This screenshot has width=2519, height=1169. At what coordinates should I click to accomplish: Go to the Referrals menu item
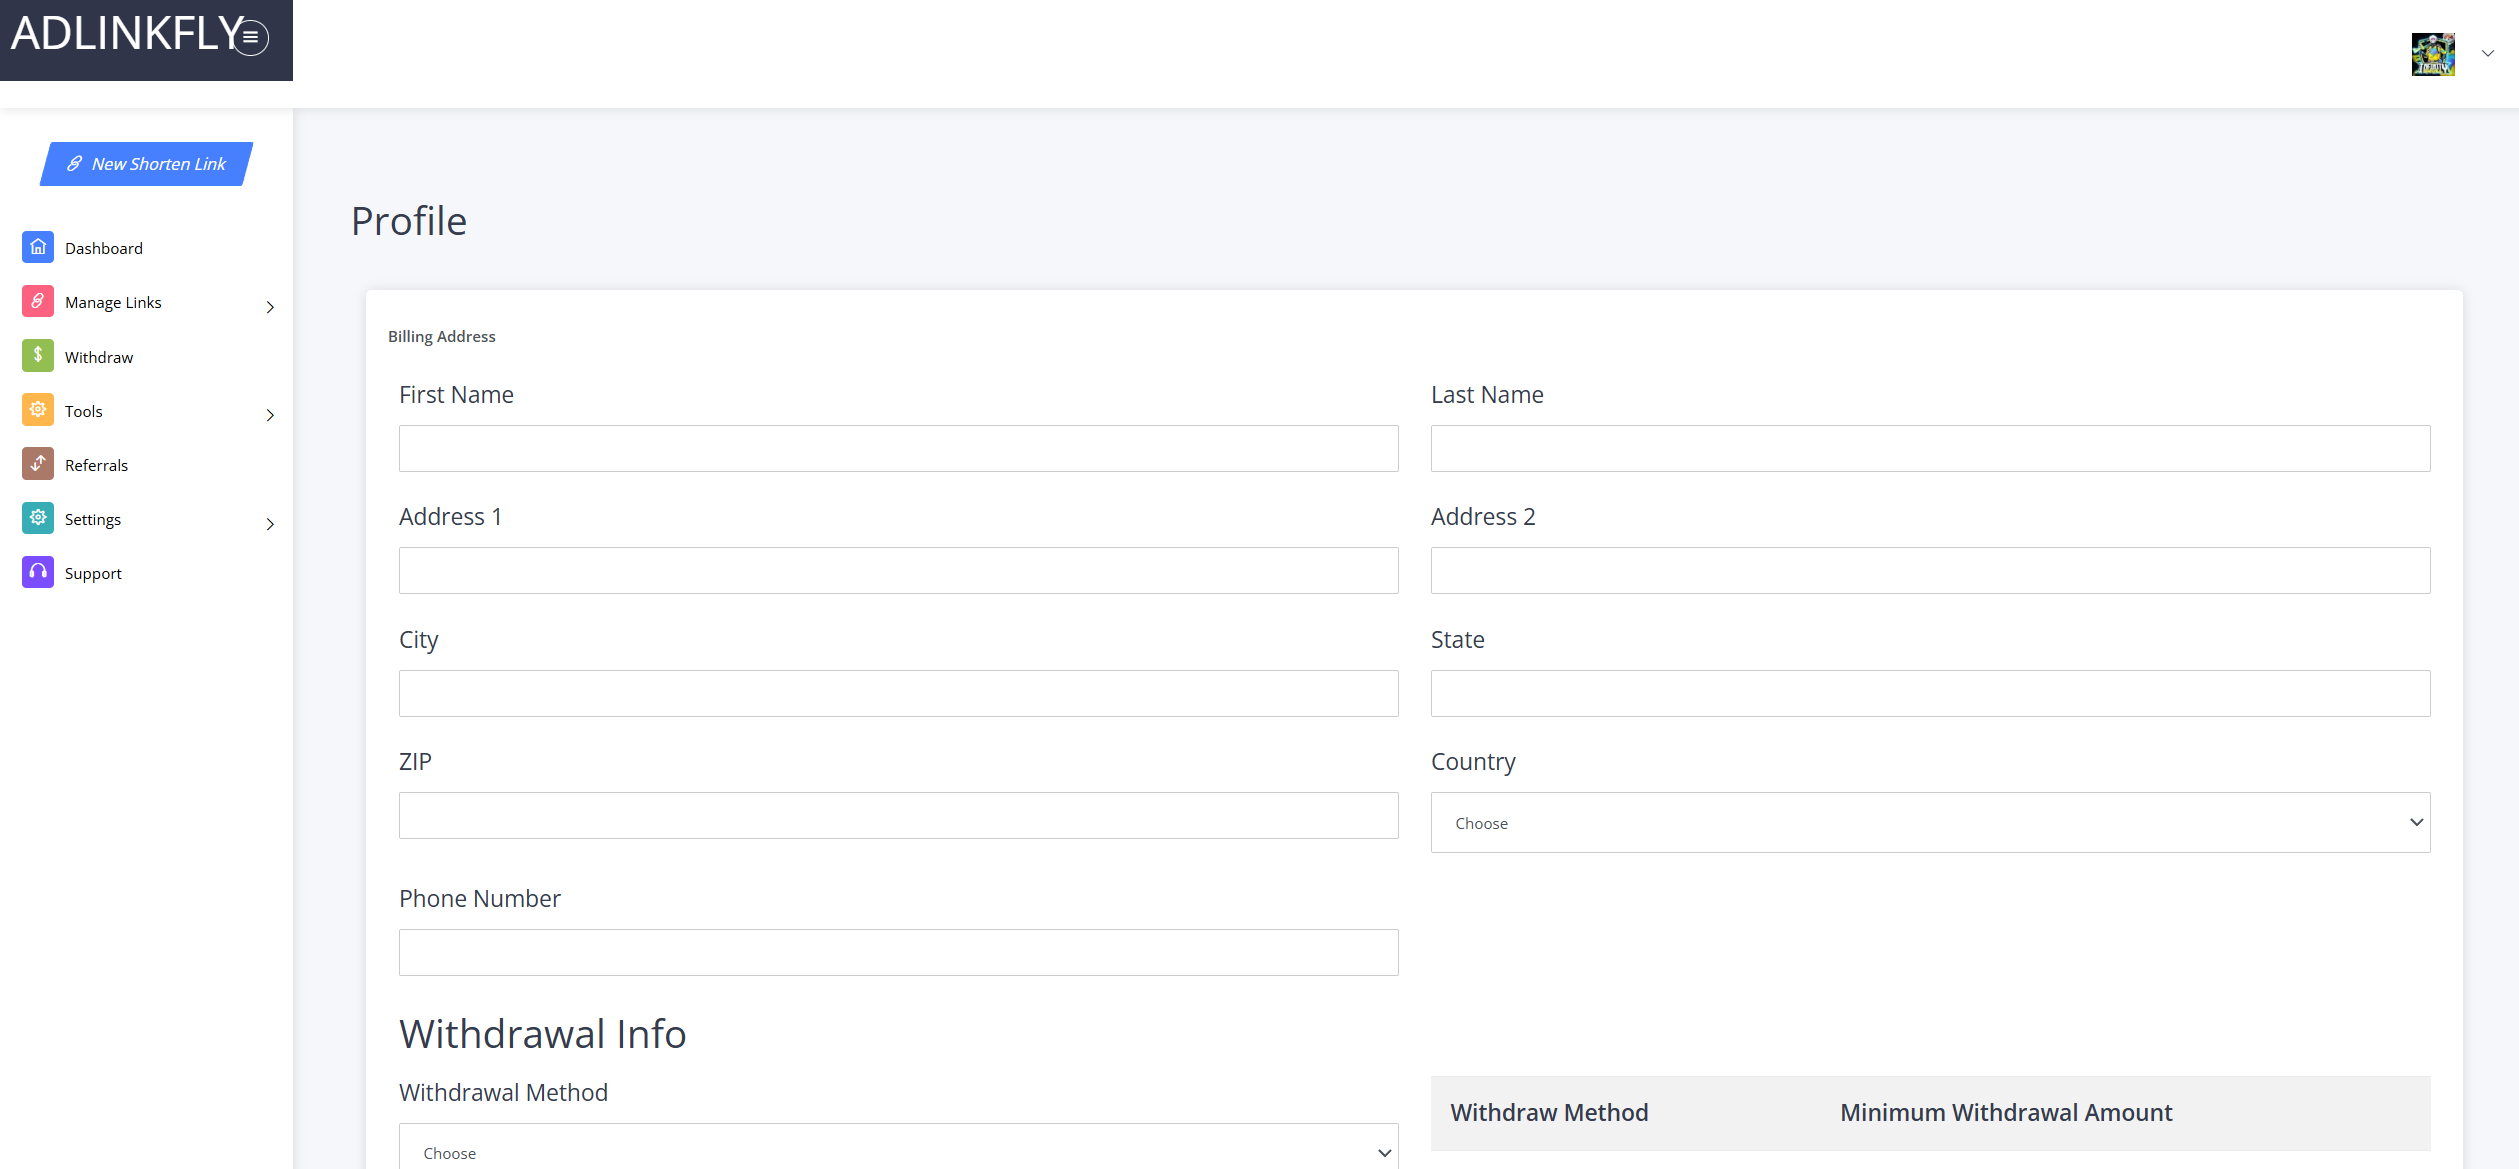(96, 465)
